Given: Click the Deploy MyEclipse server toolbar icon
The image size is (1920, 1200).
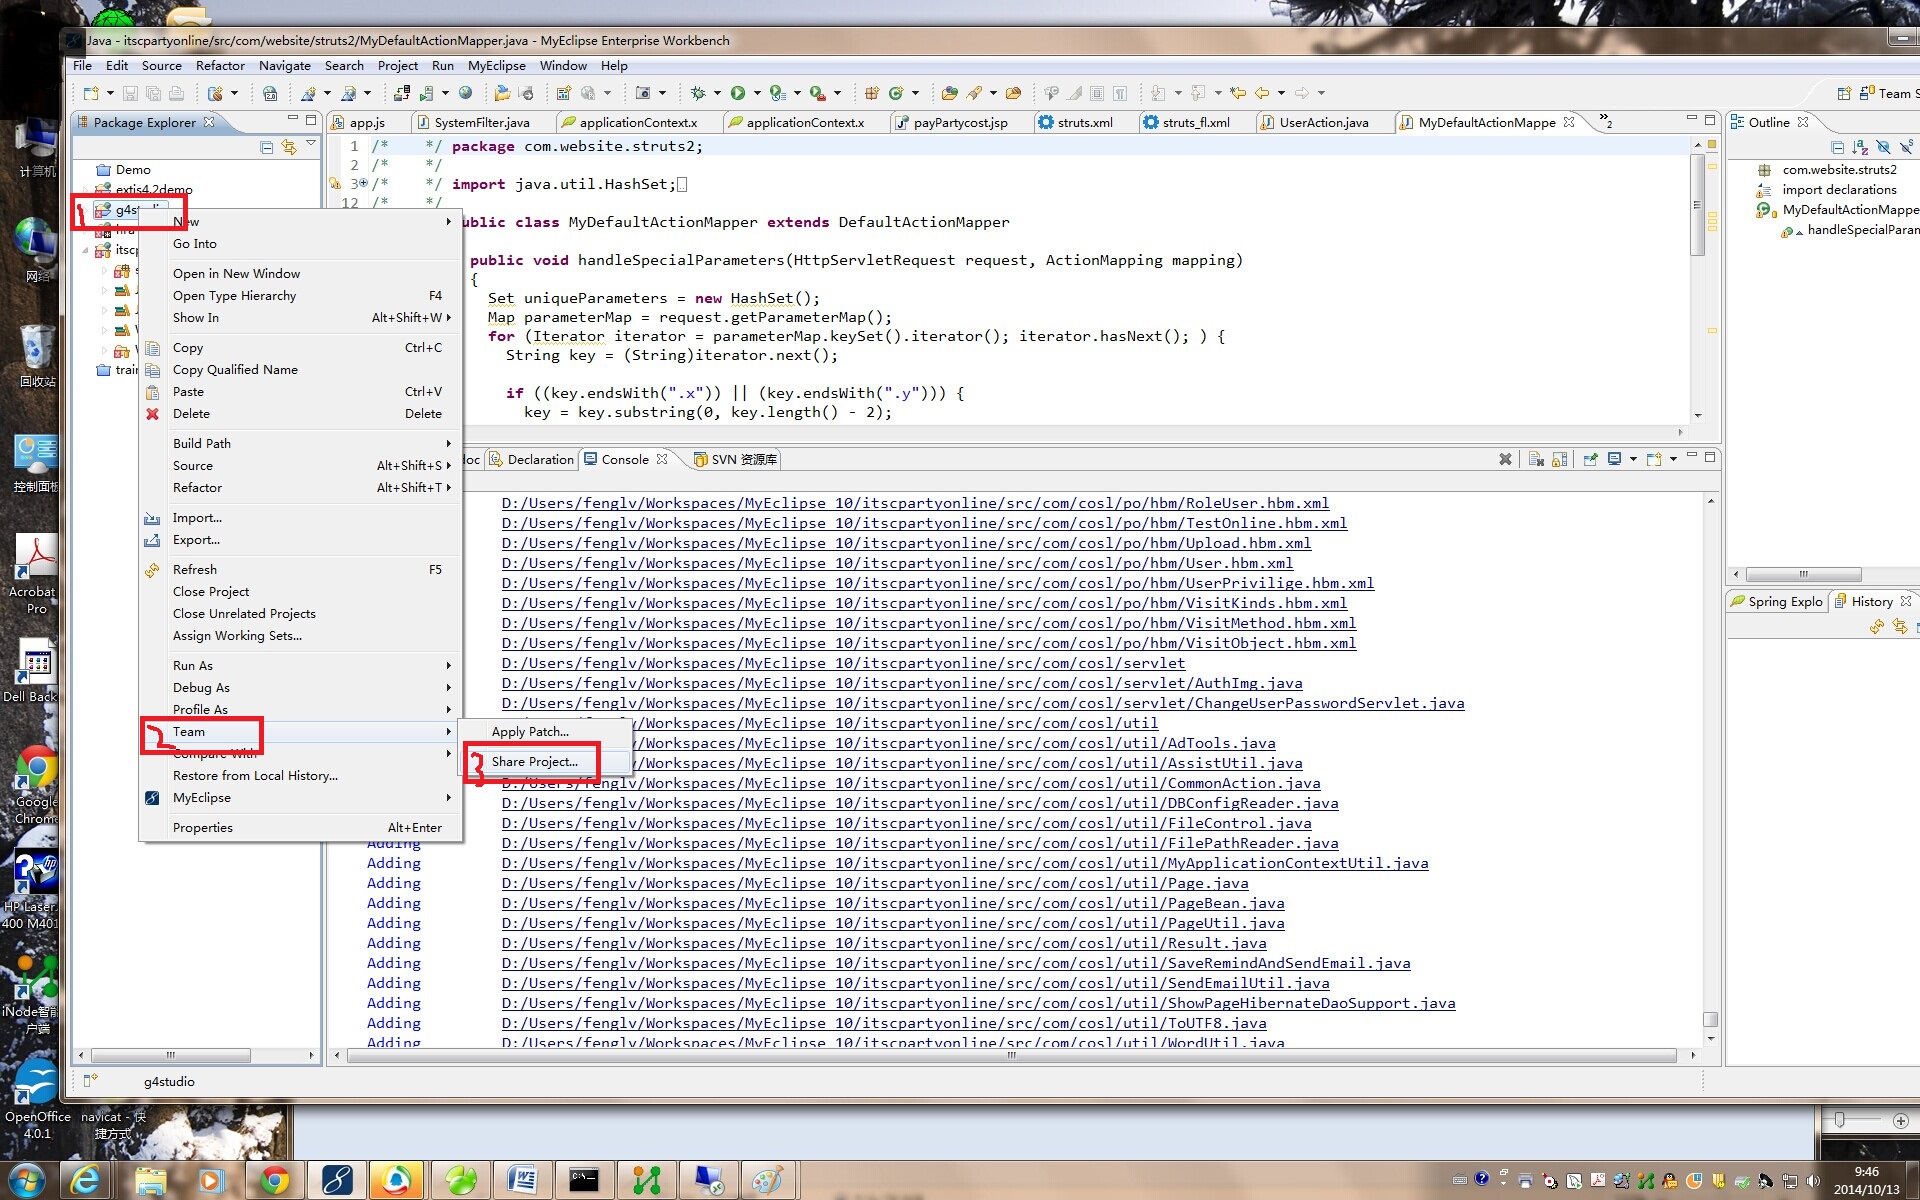Looking at the screenshot, I should 401,93.
